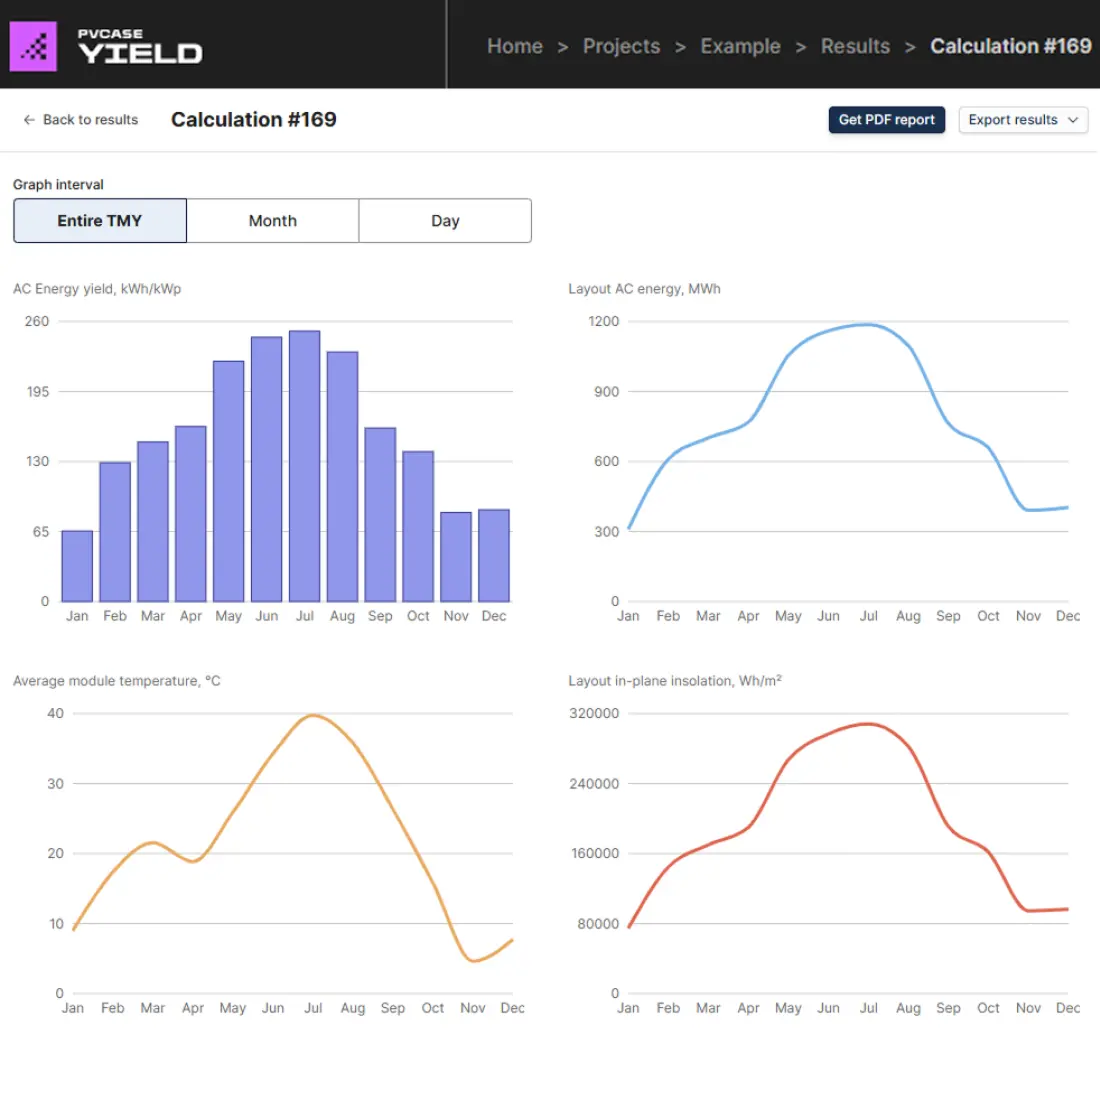
Task: Click the PVcase Yield logo icon
Action: click(33, 45)
